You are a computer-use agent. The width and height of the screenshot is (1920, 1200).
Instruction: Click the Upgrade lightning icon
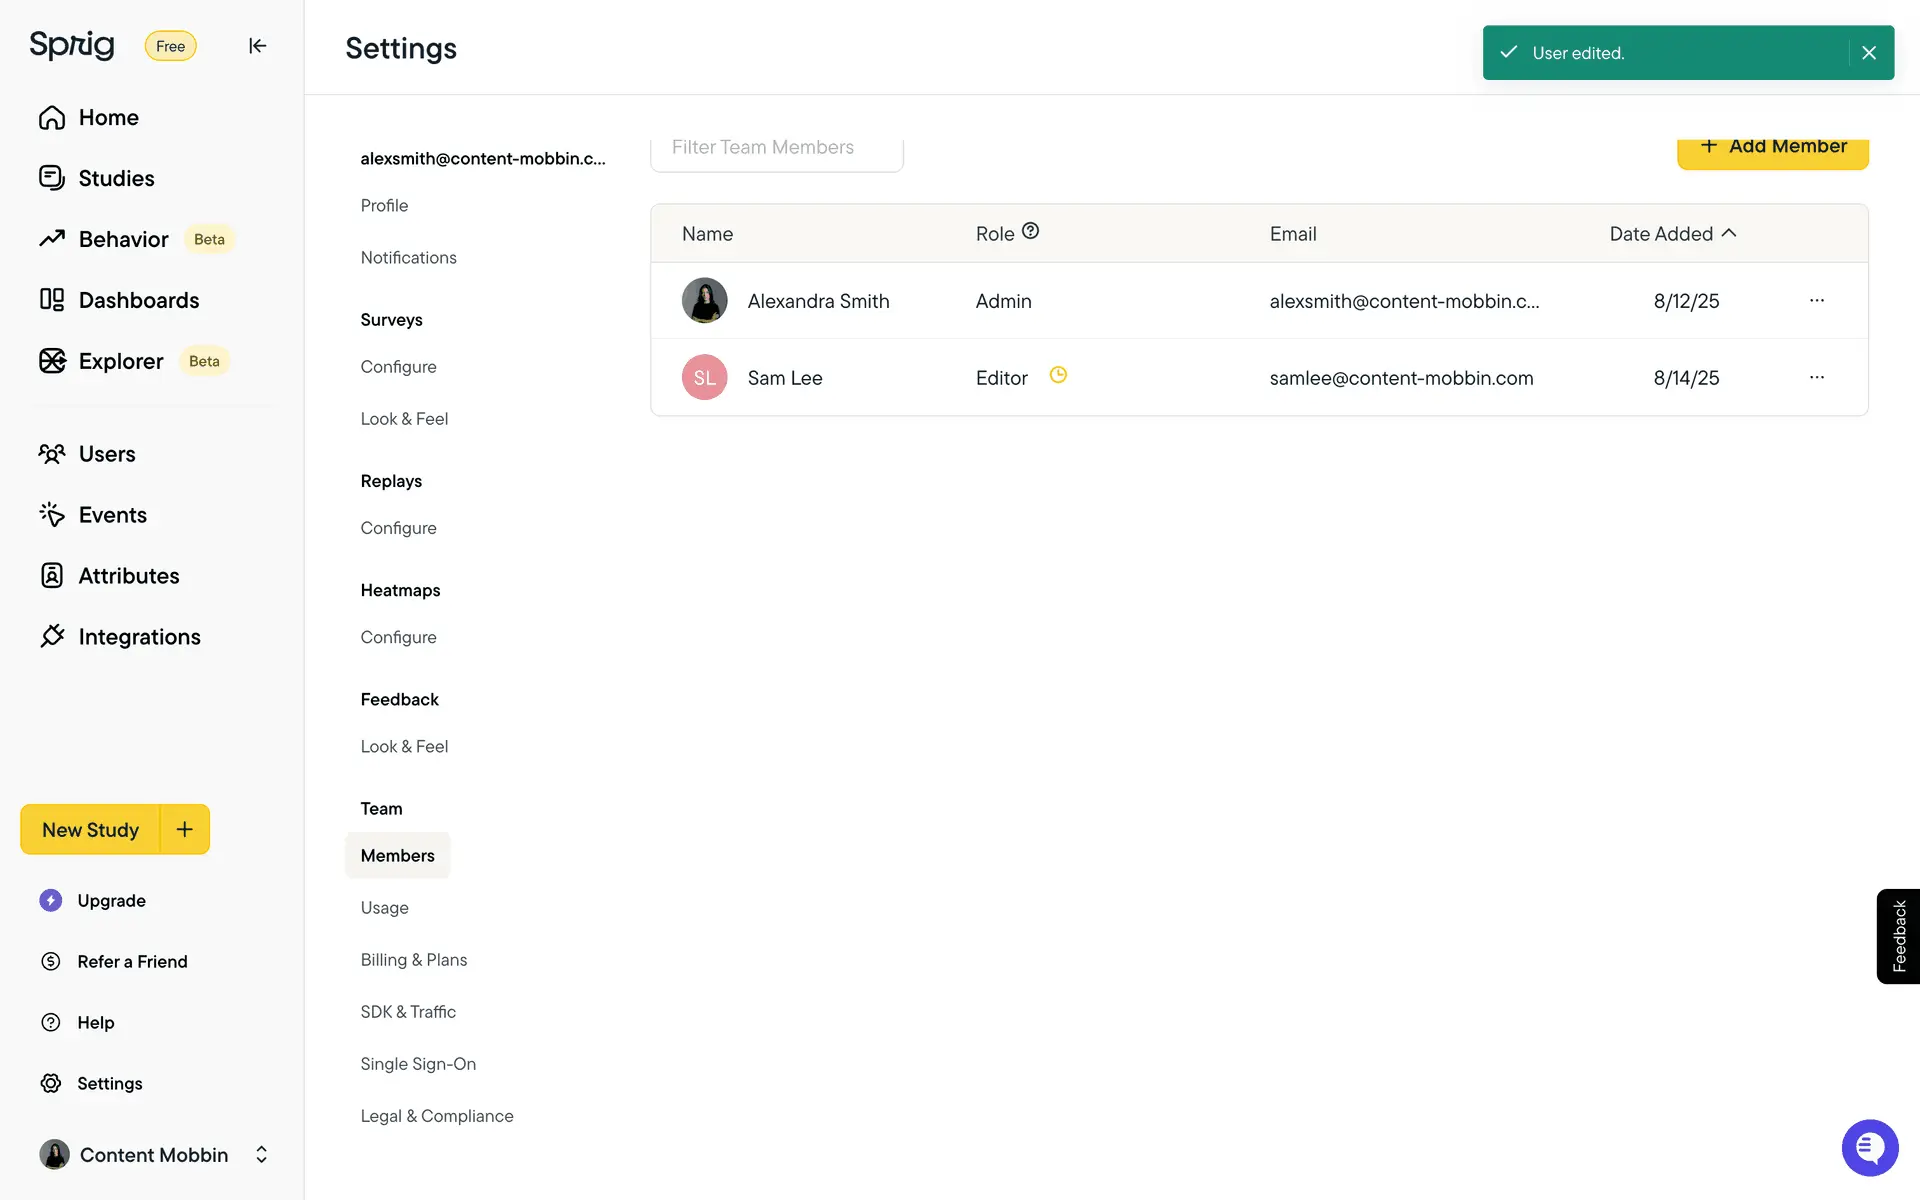point(51,900)
